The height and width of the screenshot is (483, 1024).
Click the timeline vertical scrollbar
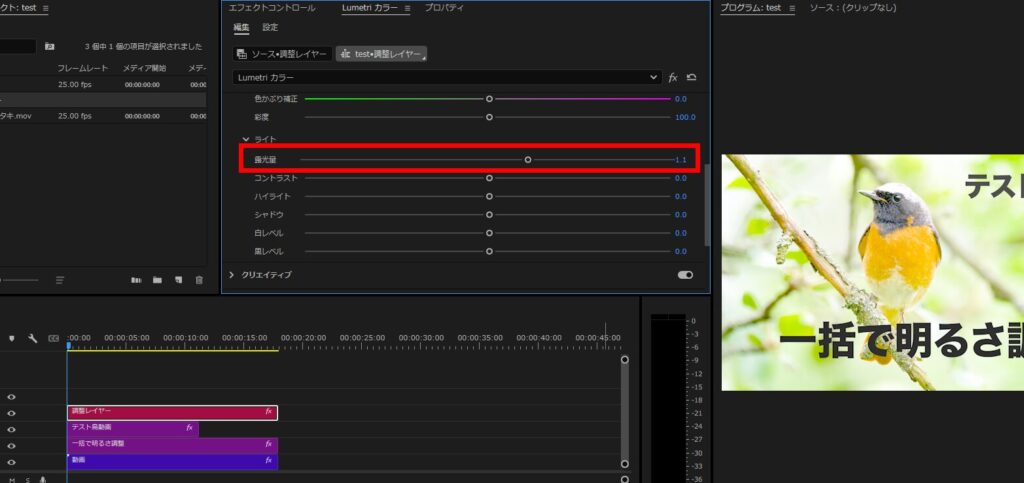(625, 412)
